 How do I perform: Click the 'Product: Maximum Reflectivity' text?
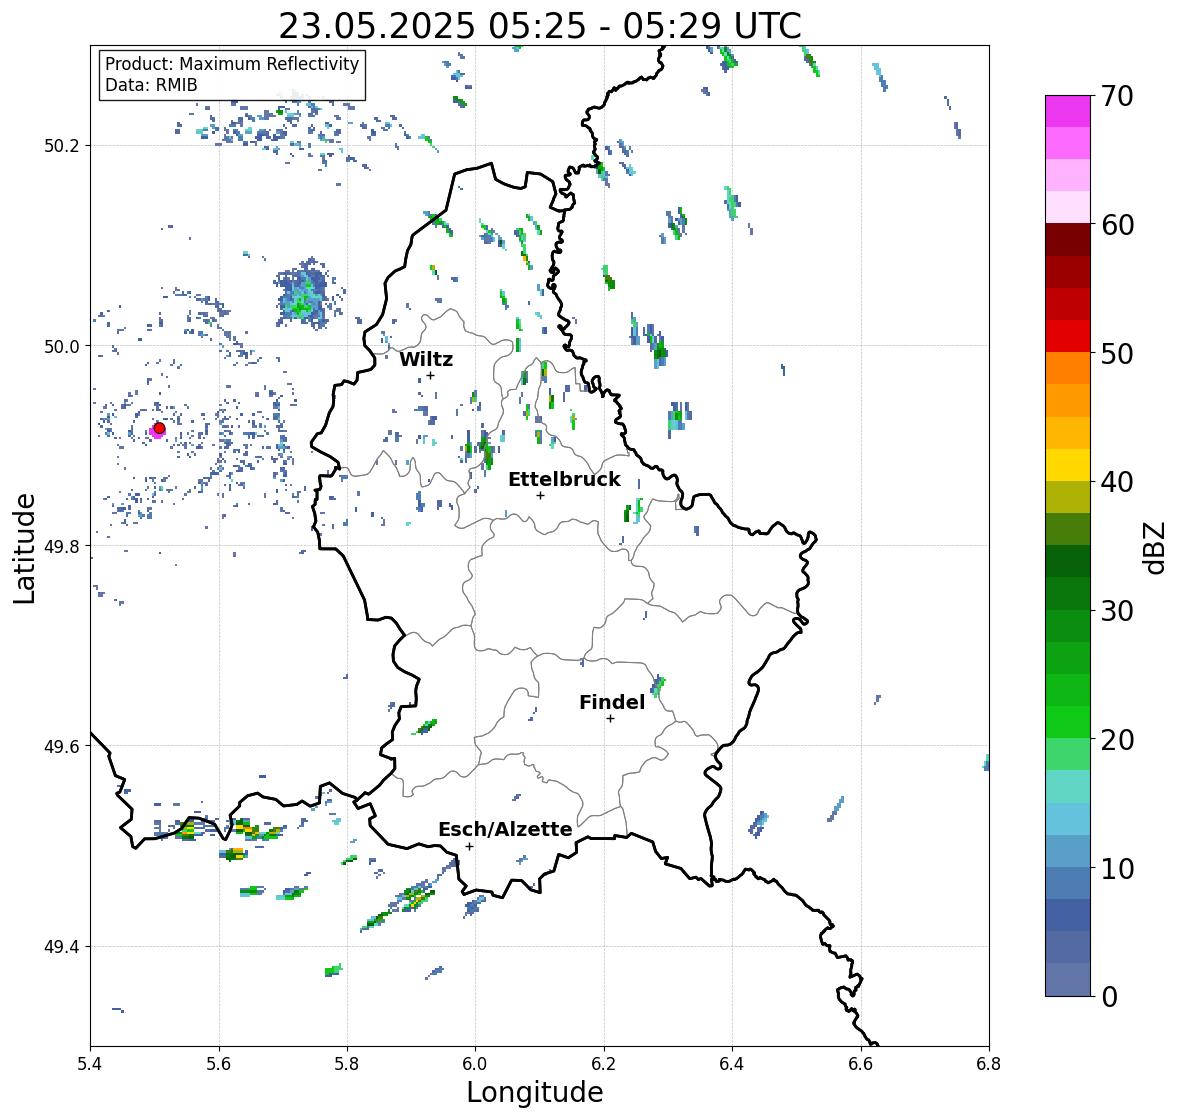(232, 64)
